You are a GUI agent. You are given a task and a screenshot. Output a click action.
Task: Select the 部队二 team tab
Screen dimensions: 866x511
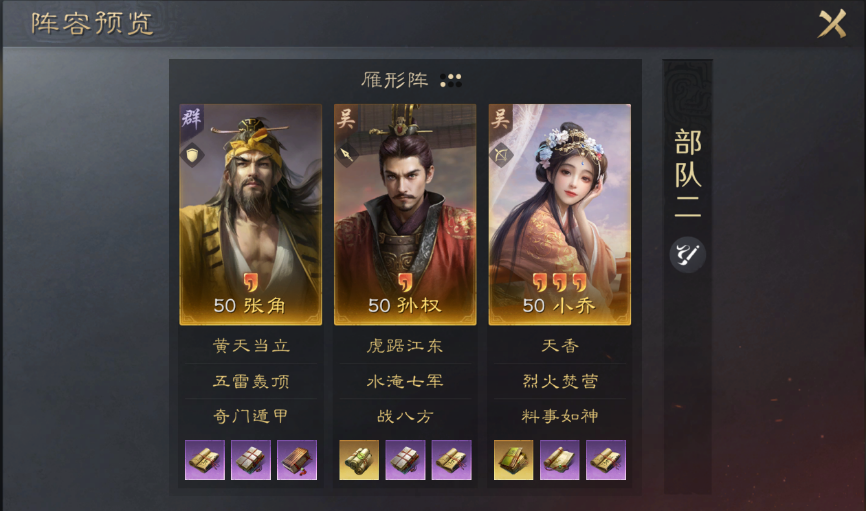pyautogui.click(x=688, y=173)
